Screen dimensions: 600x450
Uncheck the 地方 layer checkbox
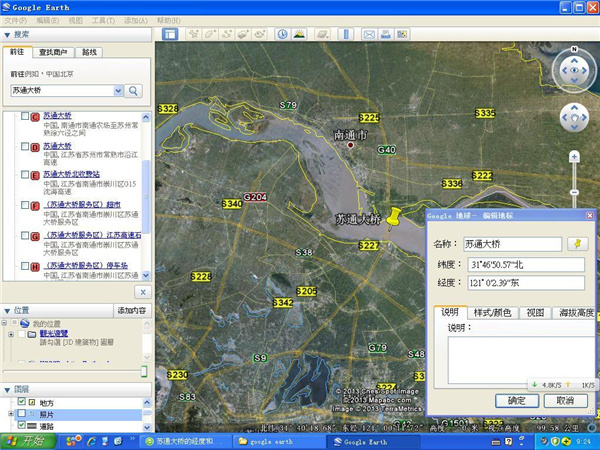[x=22, y=401]
